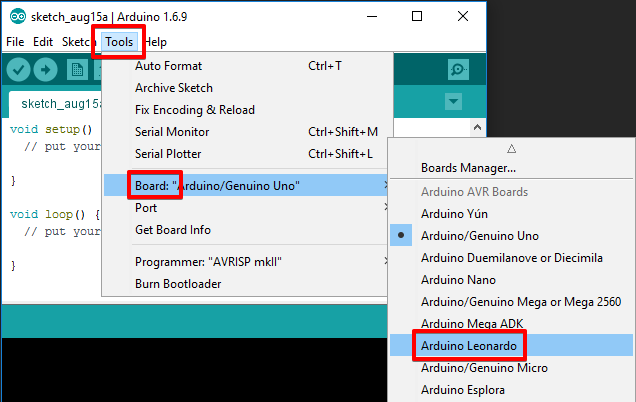This screenshot has height=402, width=636.
Task: Expand the Board submenu arrow
Action: pos(386,185)
